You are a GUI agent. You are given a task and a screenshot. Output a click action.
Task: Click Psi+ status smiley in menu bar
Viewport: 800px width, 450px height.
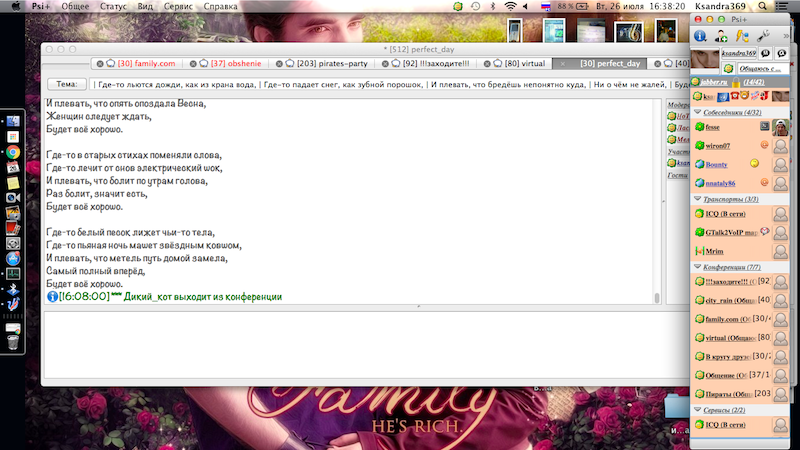pos(458,6)
